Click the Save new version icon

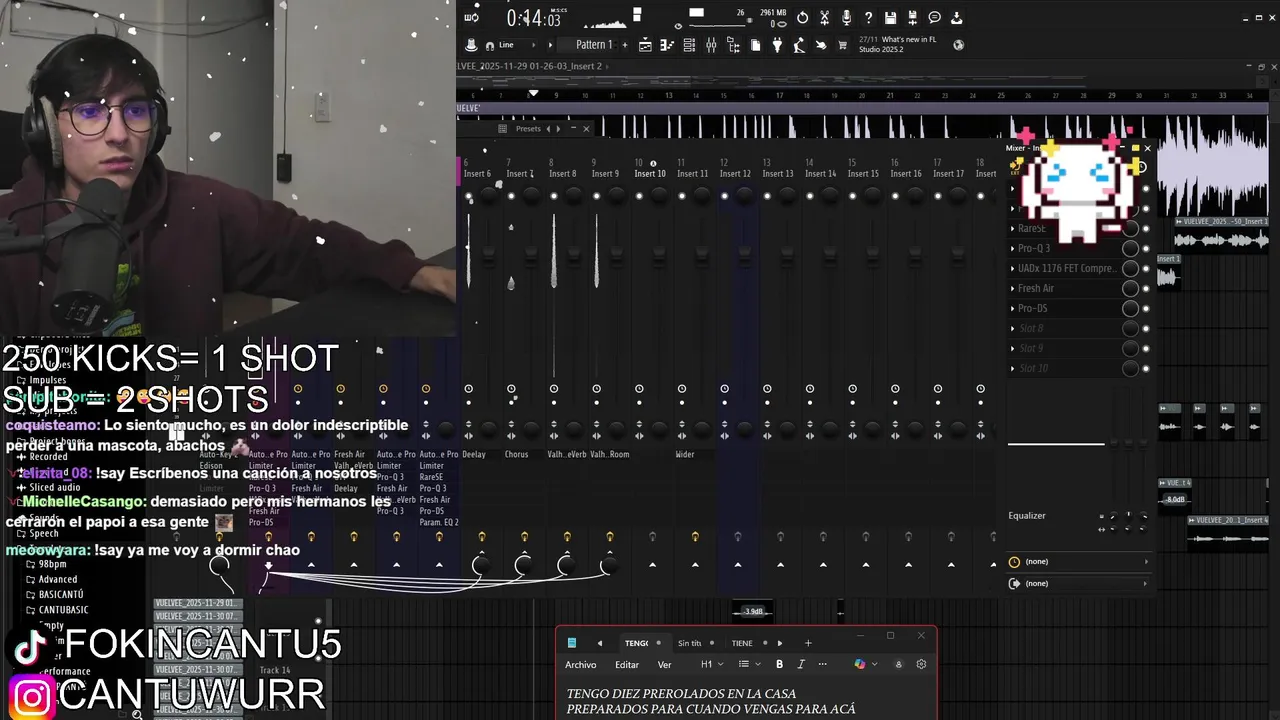coord(912,18)
